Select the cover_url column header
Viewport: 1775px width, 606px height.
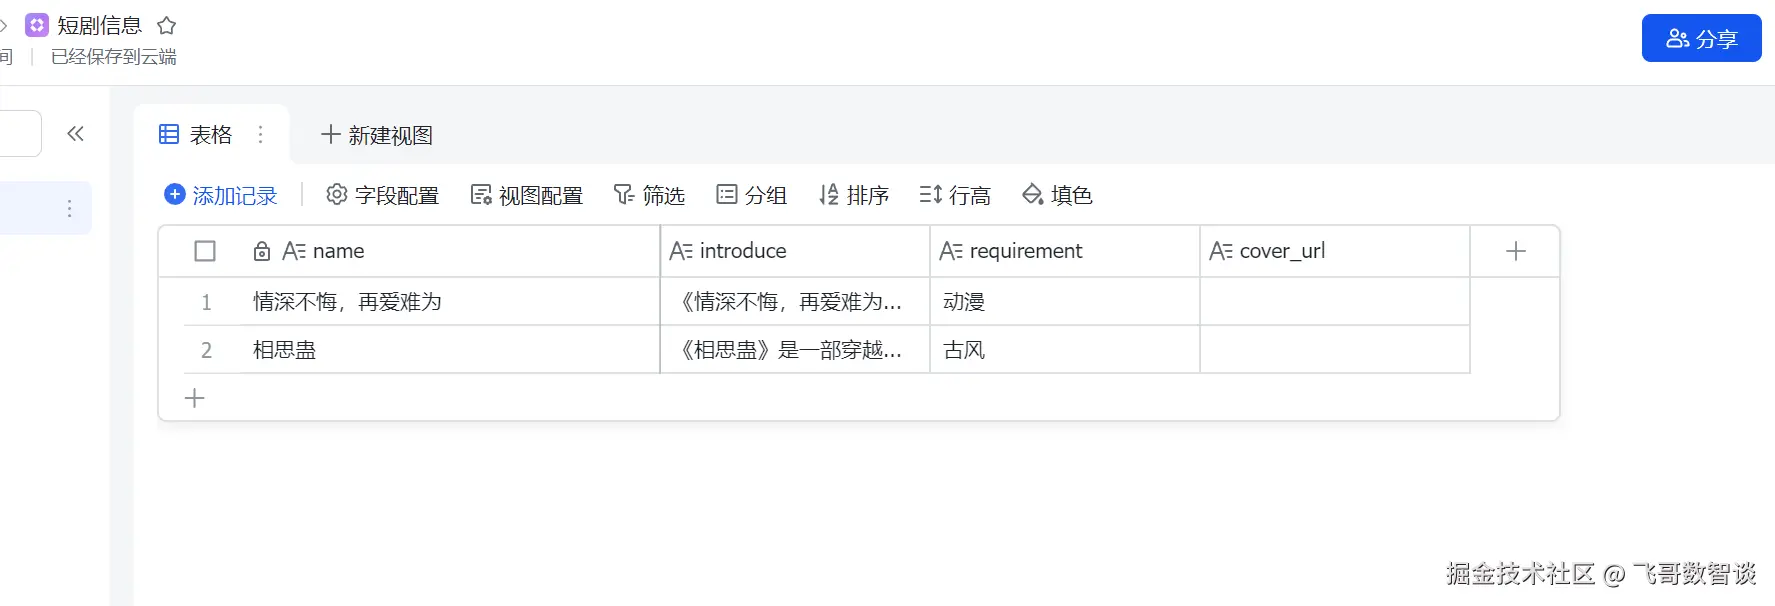pyautogui.click(x=1335, y=251)
